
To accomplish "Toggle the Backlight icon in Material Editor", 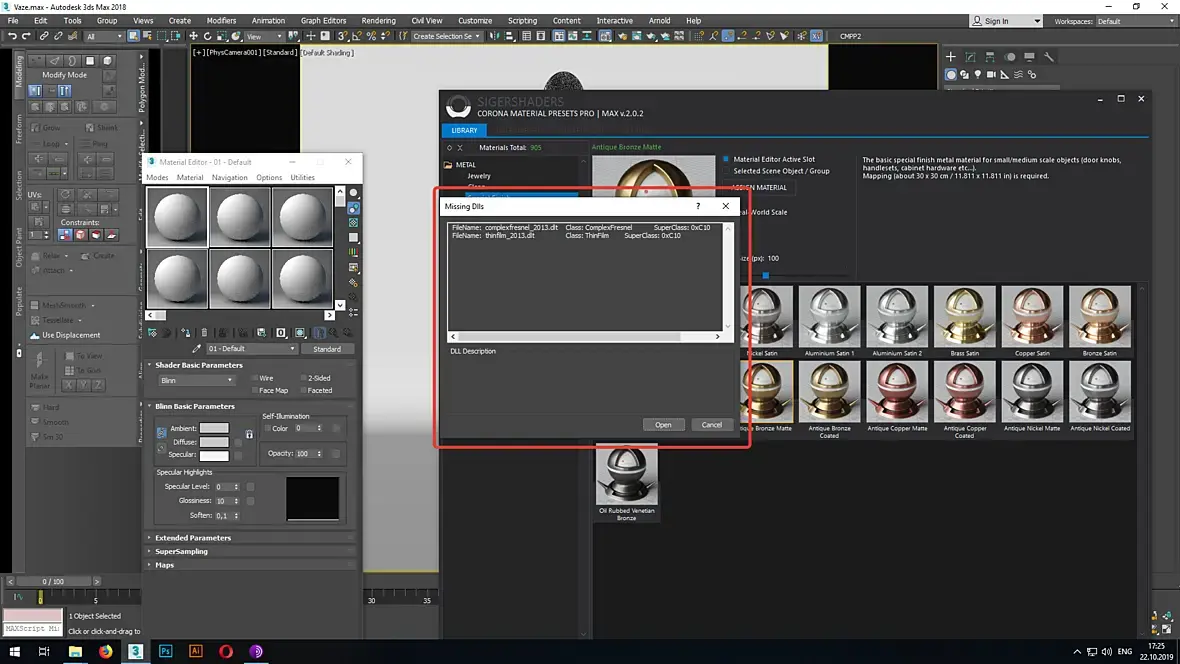I will (x=354, y=209).
